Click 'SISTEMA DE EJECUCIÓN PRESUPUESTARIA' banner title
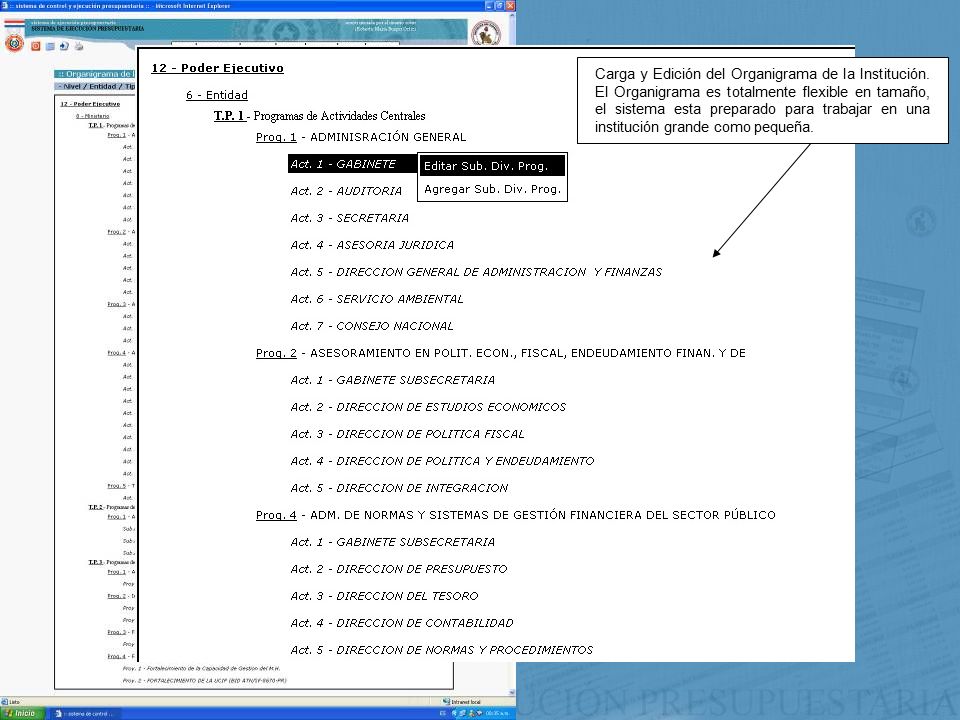 pos(88,29)
